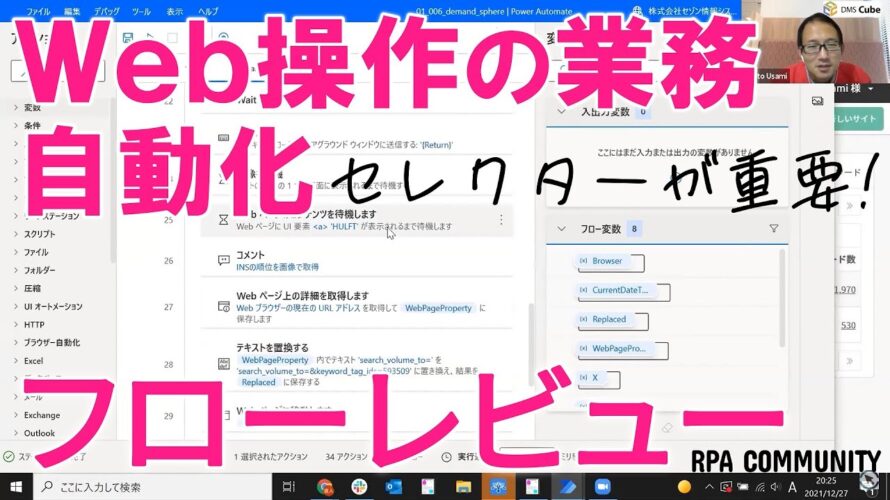Open the ファイル menu
890x500 pixels.
tap(39, 11)
